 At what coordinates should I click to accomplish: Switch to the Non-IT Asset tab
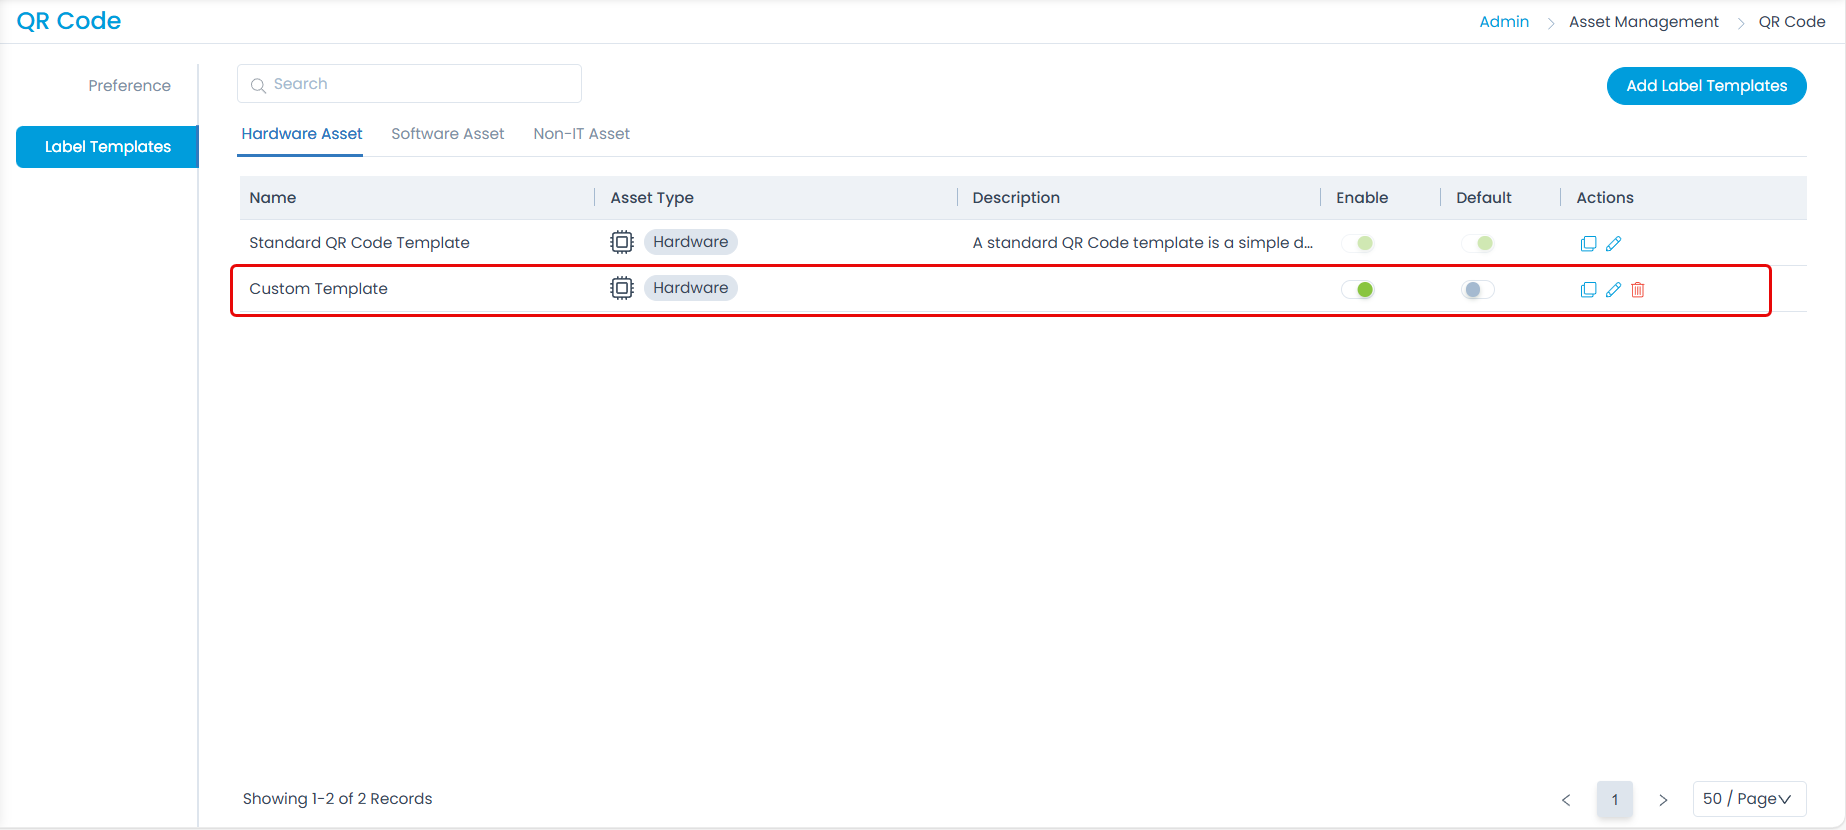[581, 134]
